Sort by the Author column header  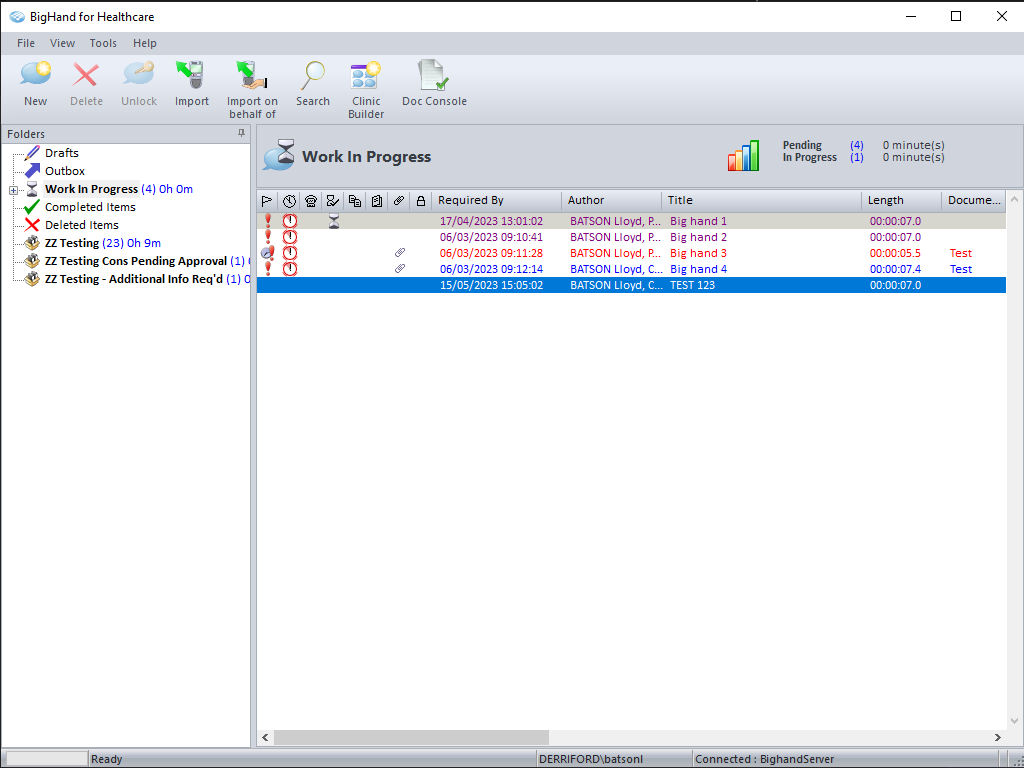[x=611, y=200]
